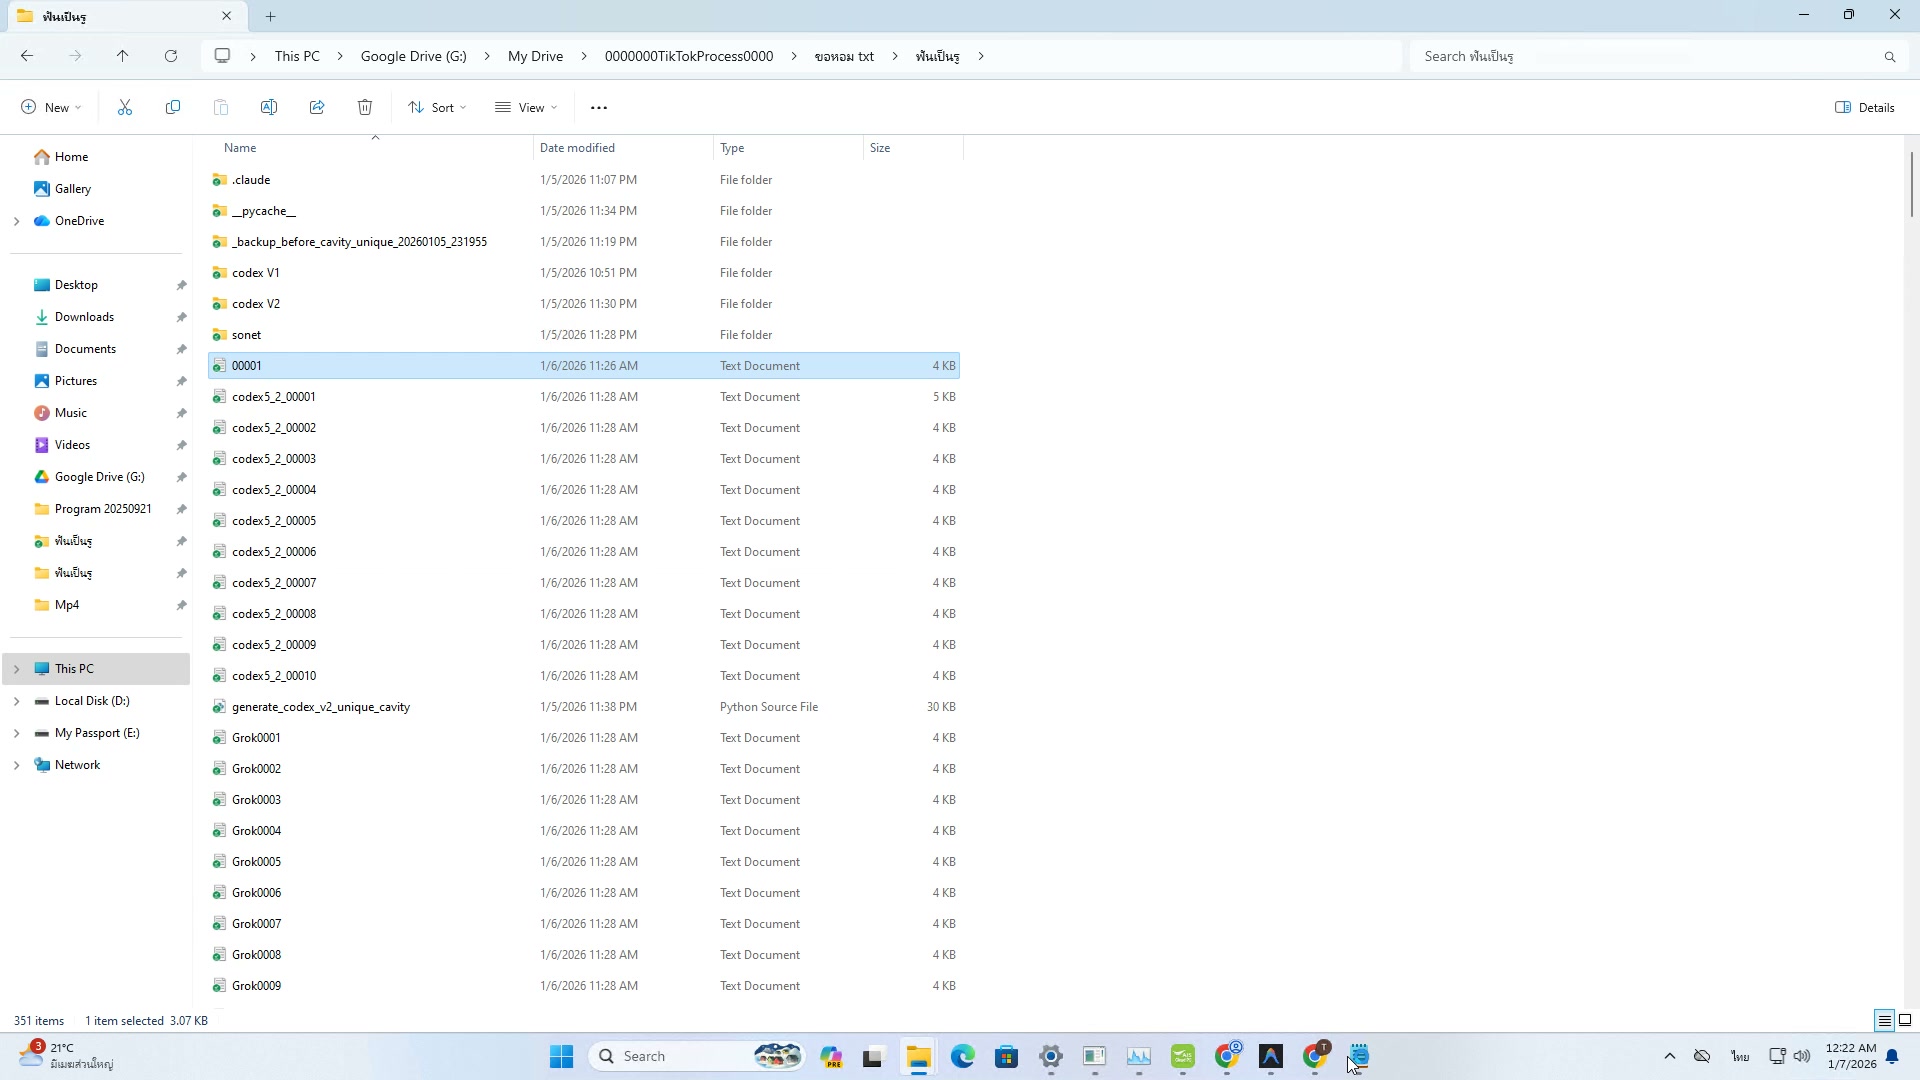Click the Rename icon in toolbar

(x=269, y=107)
